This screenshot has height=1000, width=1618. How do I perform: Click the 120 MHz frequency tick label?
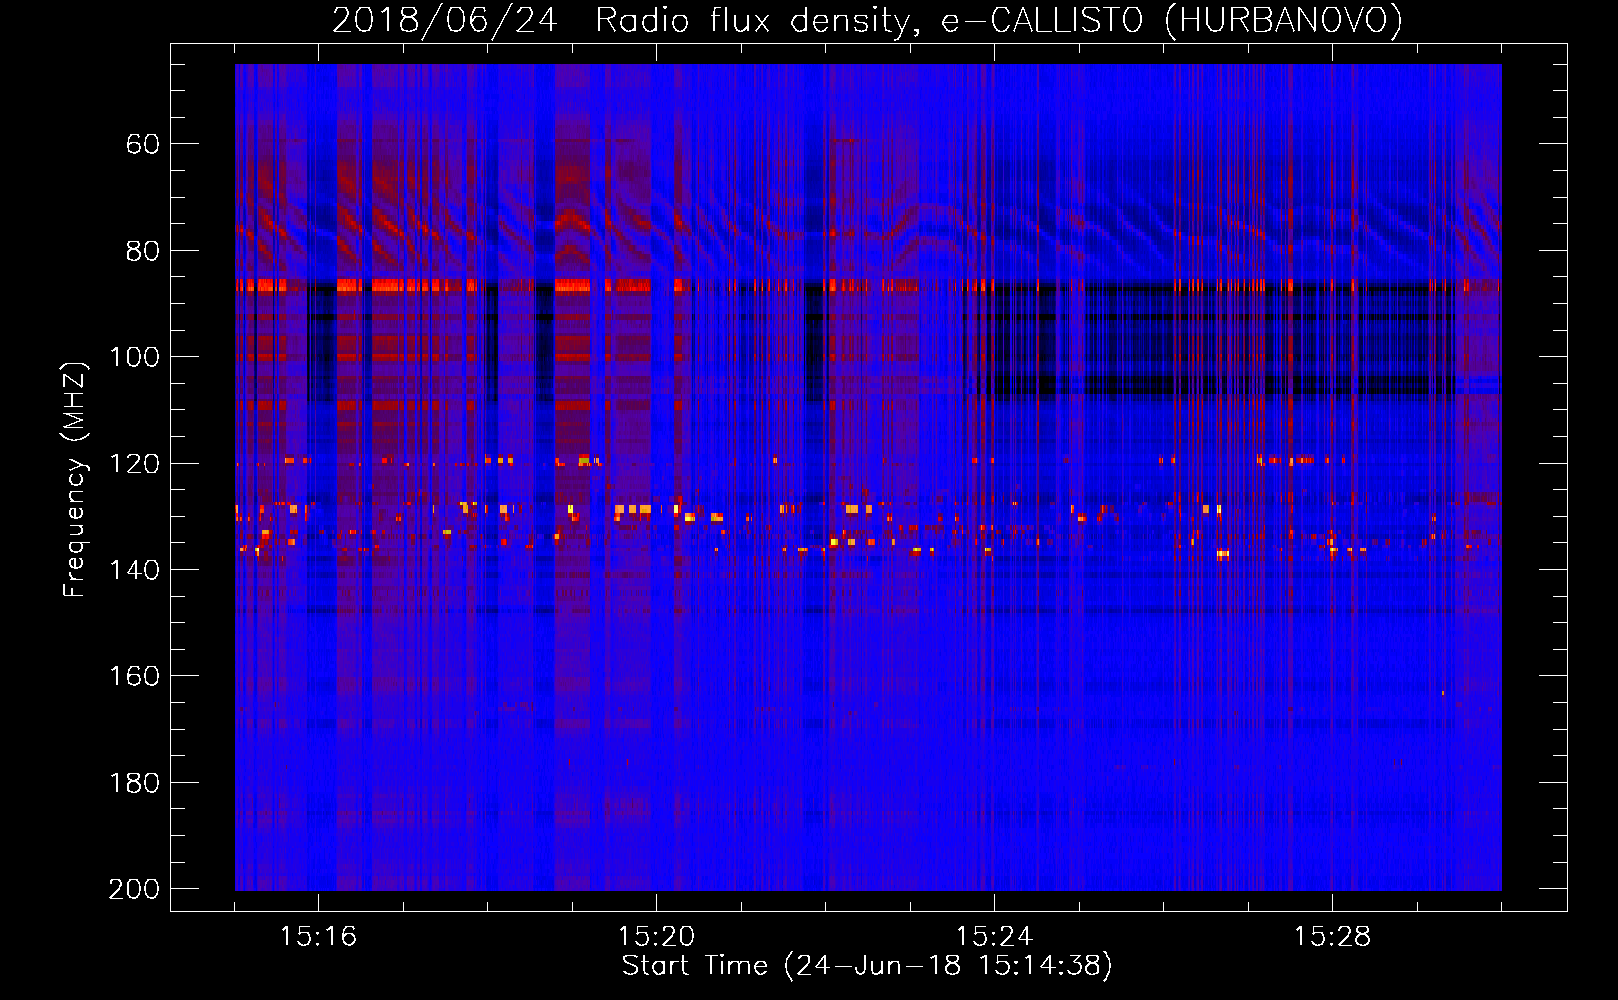(x=134, y=464)
